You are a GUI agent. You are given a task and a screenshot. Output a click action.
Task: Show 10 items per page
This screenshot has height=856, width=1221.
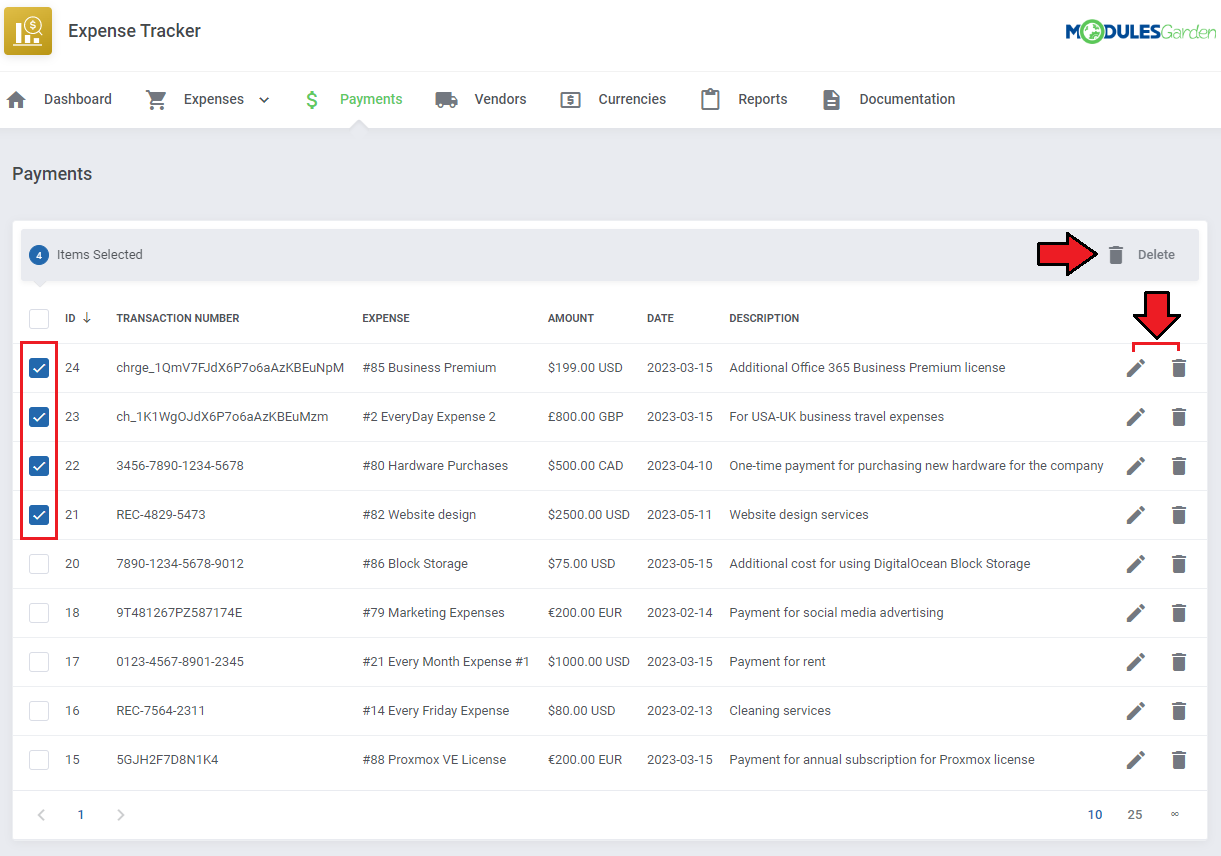(x=1095, y=815)
